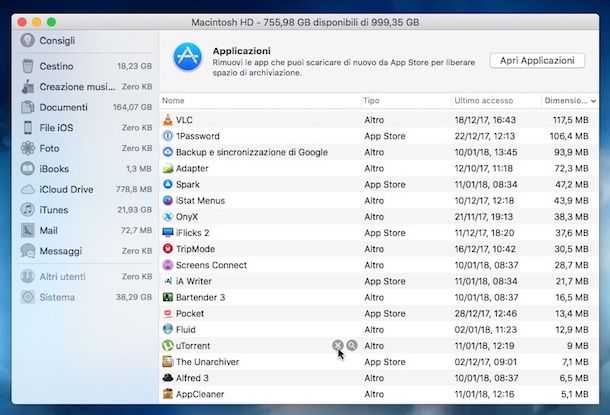Click Backup e sincronizzazione Google icon
The width and height of the screenshot is (610, 415).
click(x=168, y=152)
